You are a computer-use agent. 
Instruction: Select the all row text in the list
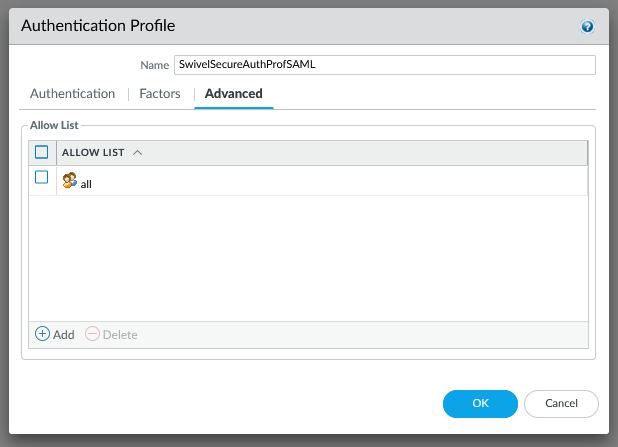[87, 184]
